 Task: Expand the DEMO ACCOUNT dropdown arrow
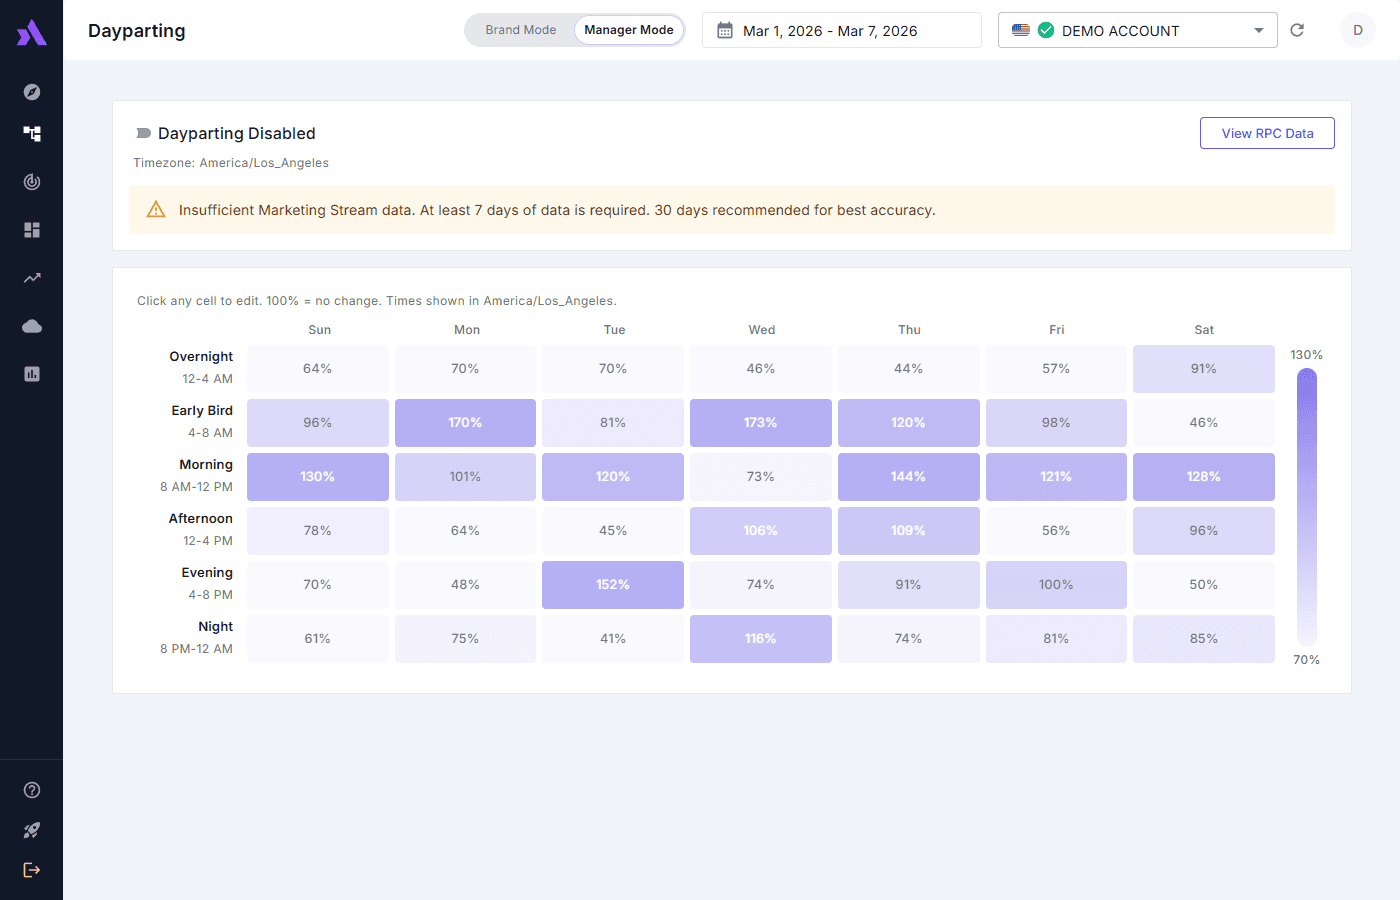1259,31
